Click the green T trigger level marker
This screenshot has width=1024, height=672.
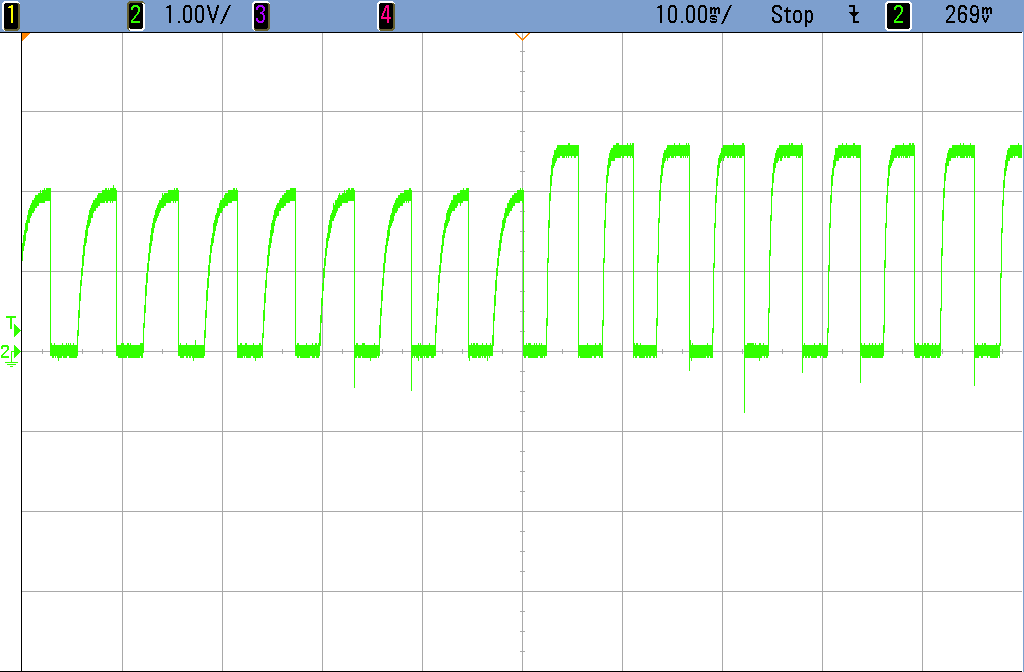pyautogui.click(x=12, y=324)
